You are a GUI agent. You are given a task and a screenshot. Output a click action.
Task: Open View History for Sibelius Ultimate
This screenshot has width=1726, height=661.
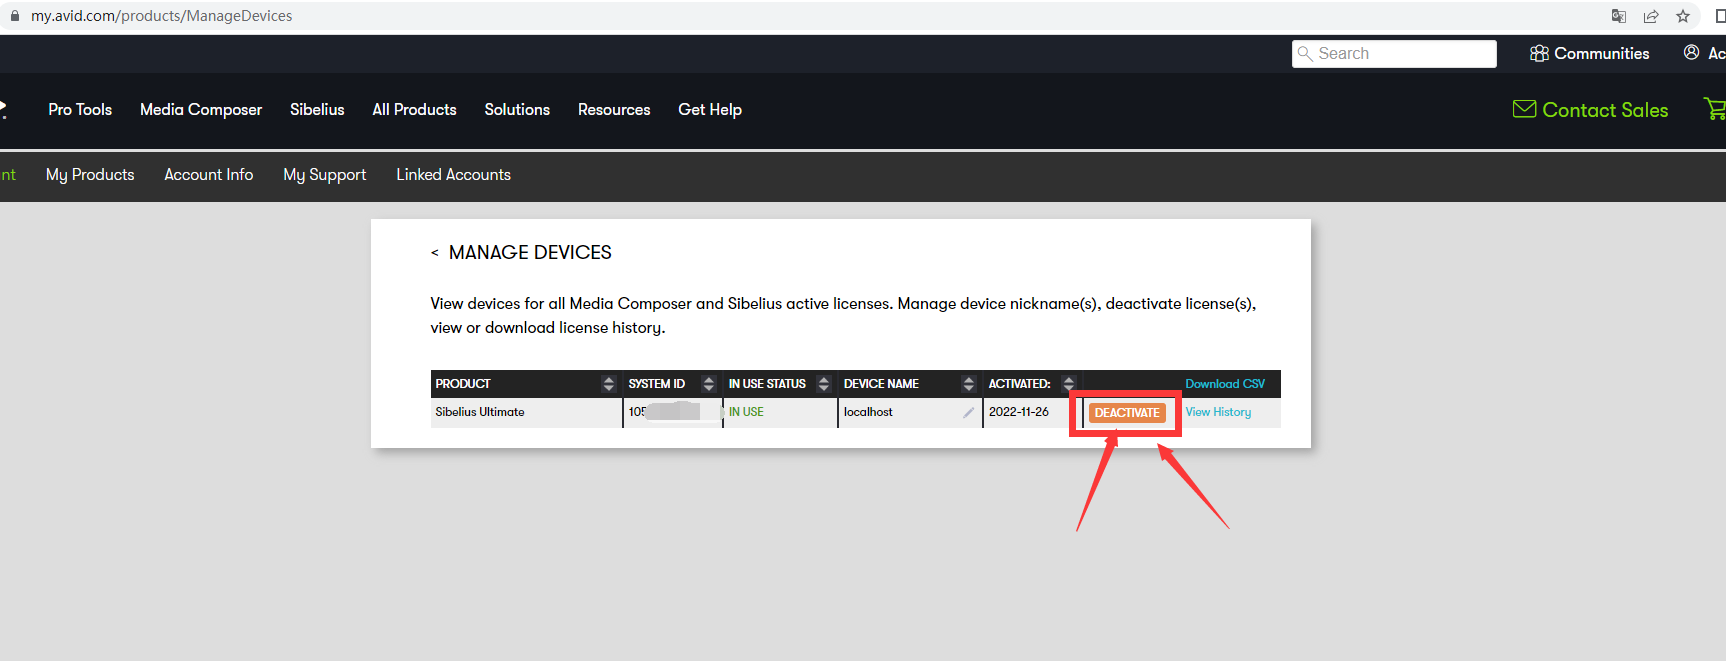click(1217, 412)
